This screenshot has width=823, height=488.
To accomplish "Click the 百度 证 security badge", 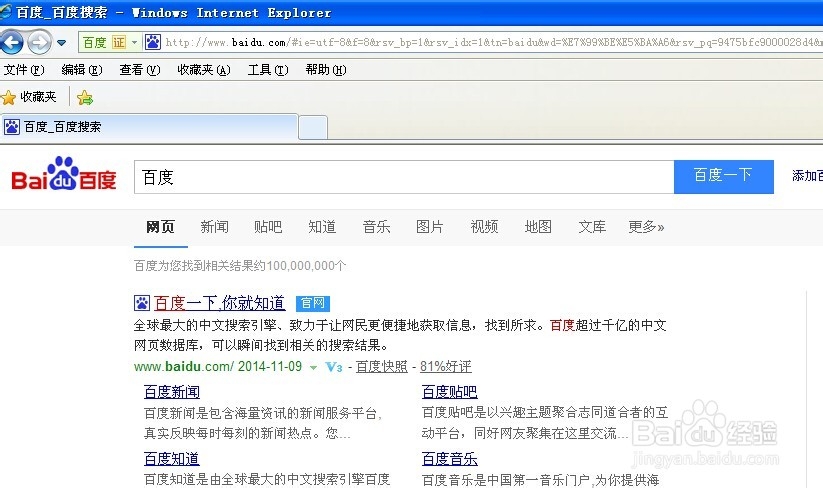I will point(104,43).
